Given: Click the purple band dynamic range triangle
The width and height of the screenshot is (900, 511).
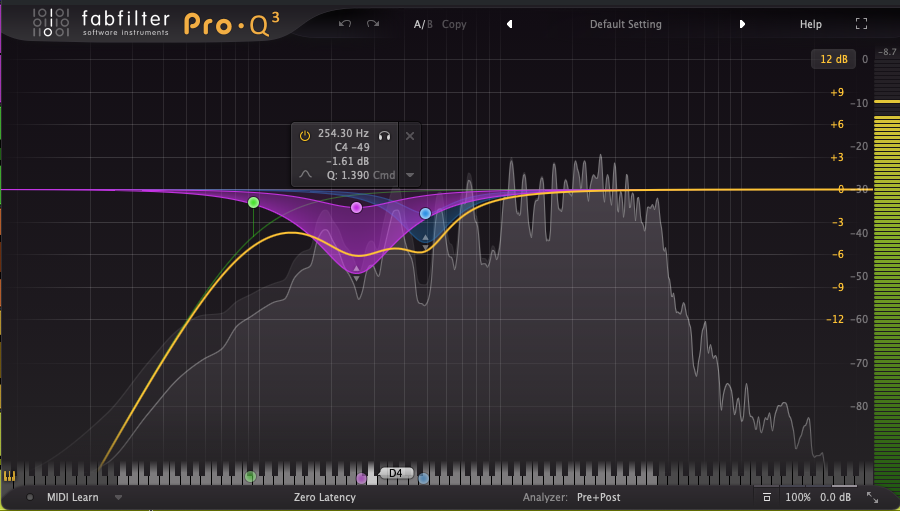Looking at the screenshot, I should pos(356,269).
